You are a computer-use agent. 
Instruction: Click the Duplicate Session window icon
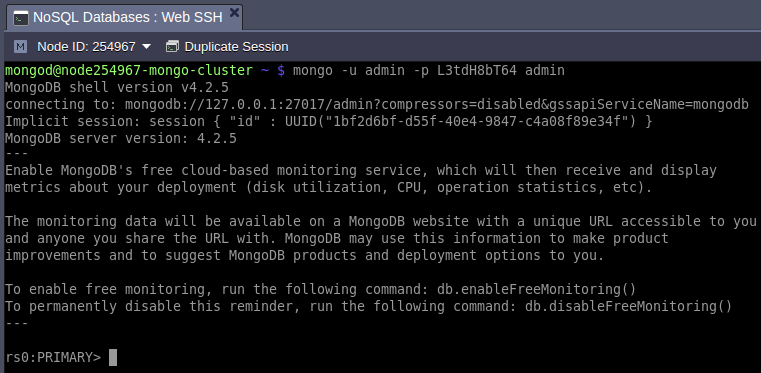[x=172, y=47]
